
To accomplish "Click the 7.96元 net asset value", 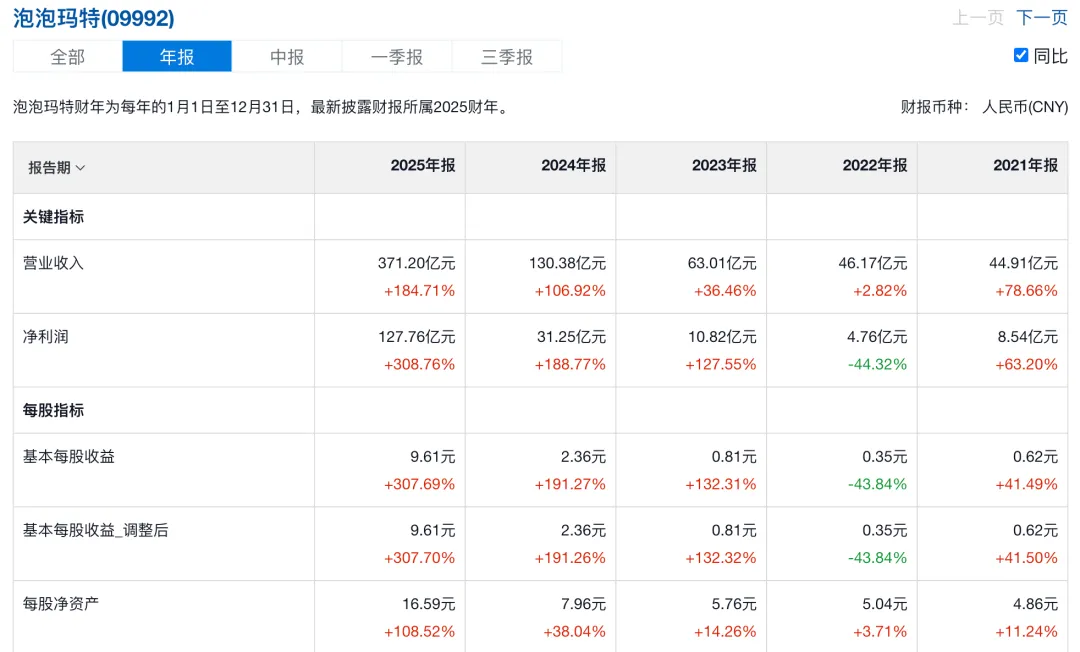I will pyautogui.click(x=583, y=604).
